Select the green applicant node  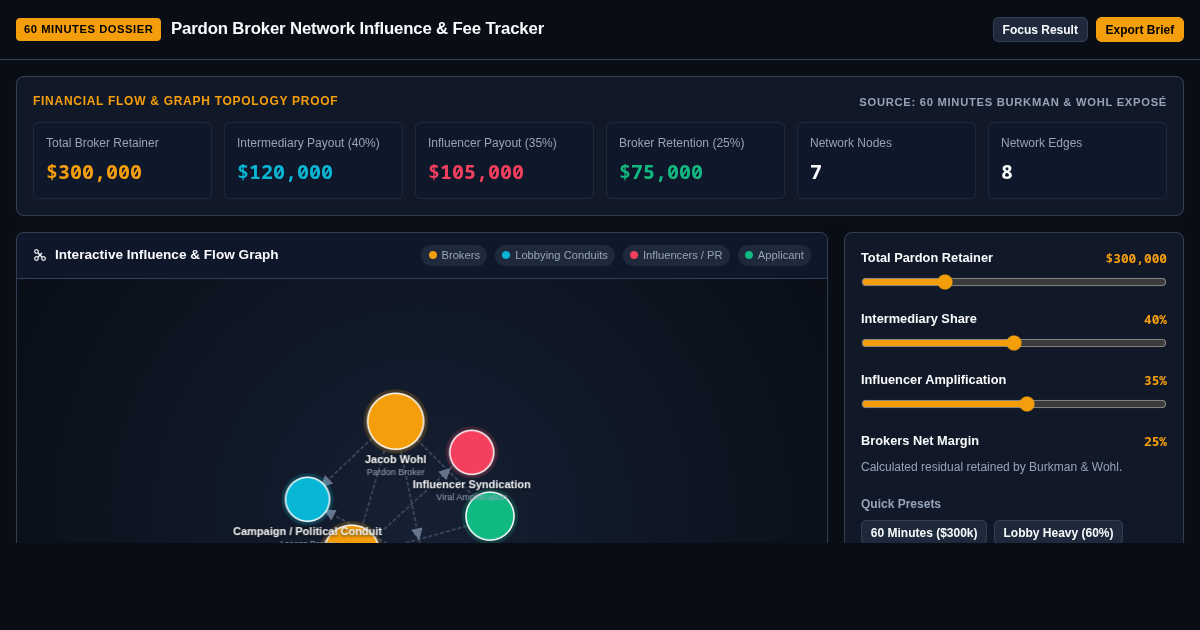pos(490,516)
